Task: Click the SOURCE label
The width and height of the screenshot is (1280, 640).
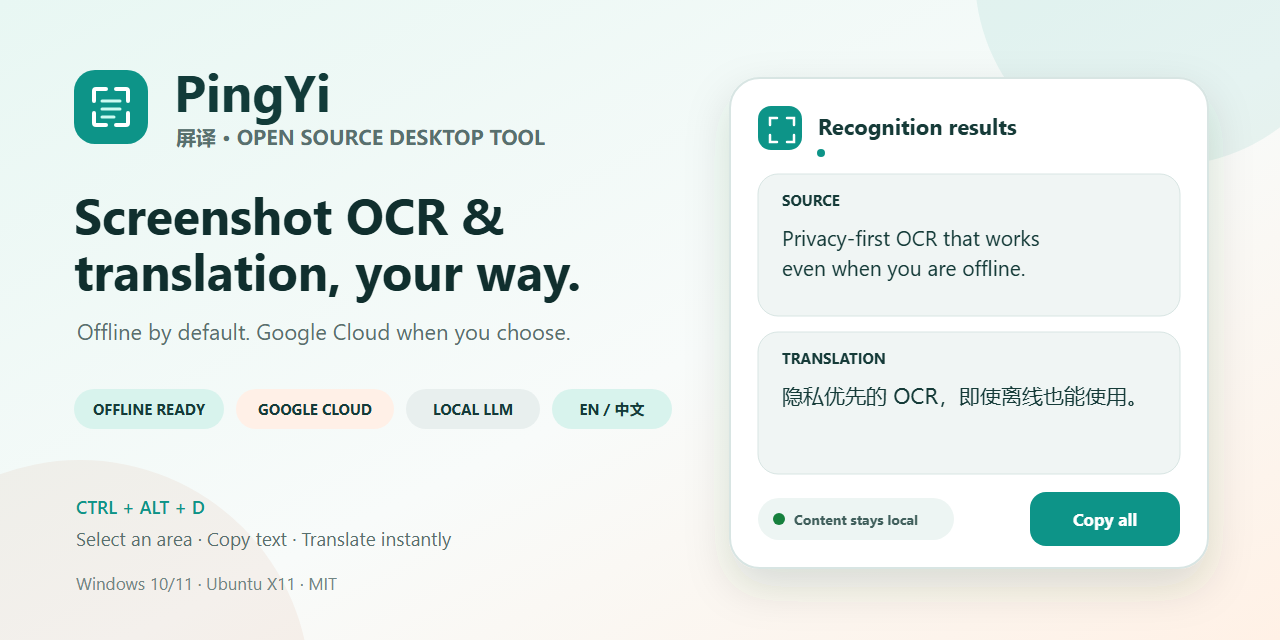Action: click(811, 201)
